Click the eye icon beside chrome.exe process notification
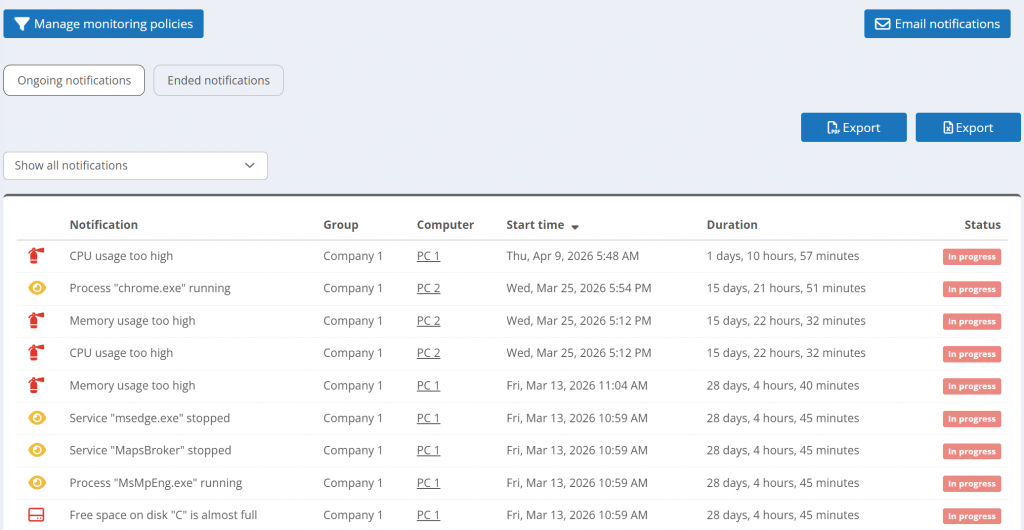The height and width of the screenshot is (530, 1024). tap(37, 288)
